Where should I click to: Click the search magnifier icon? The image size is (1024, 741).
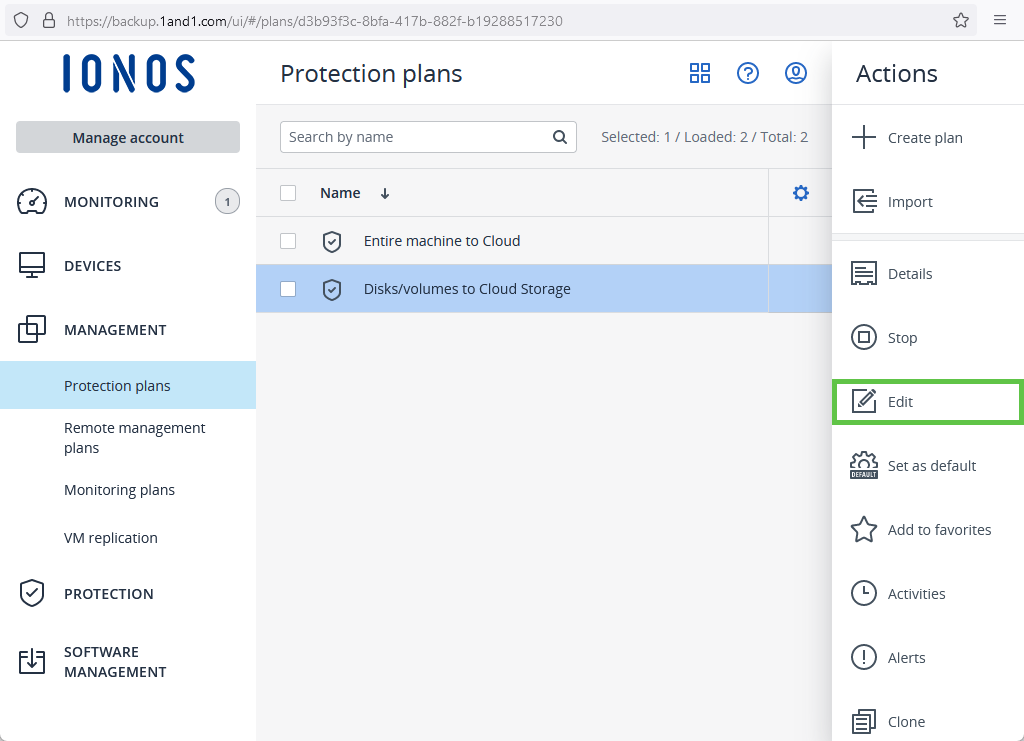click(x=560, y=137)
